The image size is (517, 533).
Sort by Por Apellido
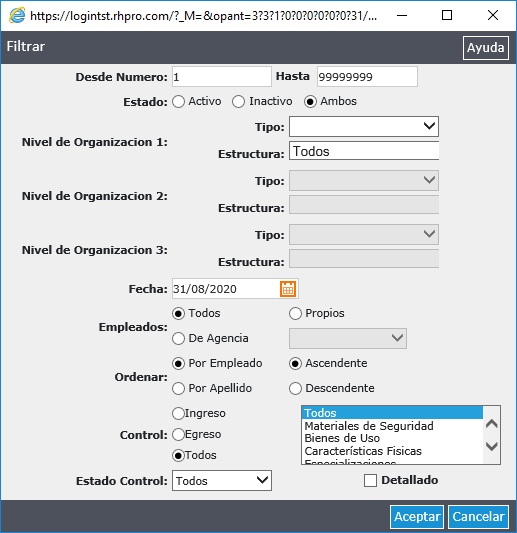pos(178,389)
